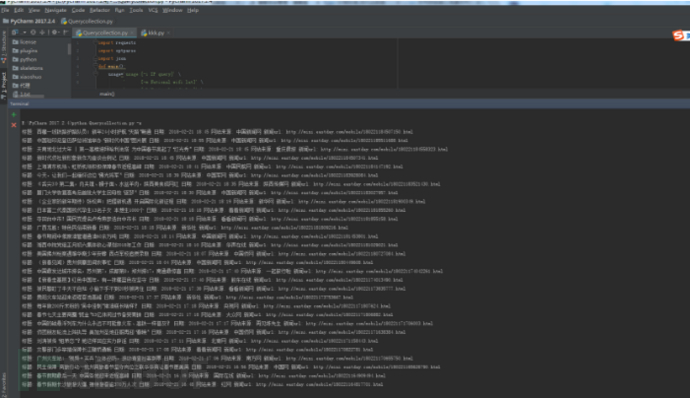The image size is (690, 398).
Task: Open the Edit menu
Action: pos(19,10)
